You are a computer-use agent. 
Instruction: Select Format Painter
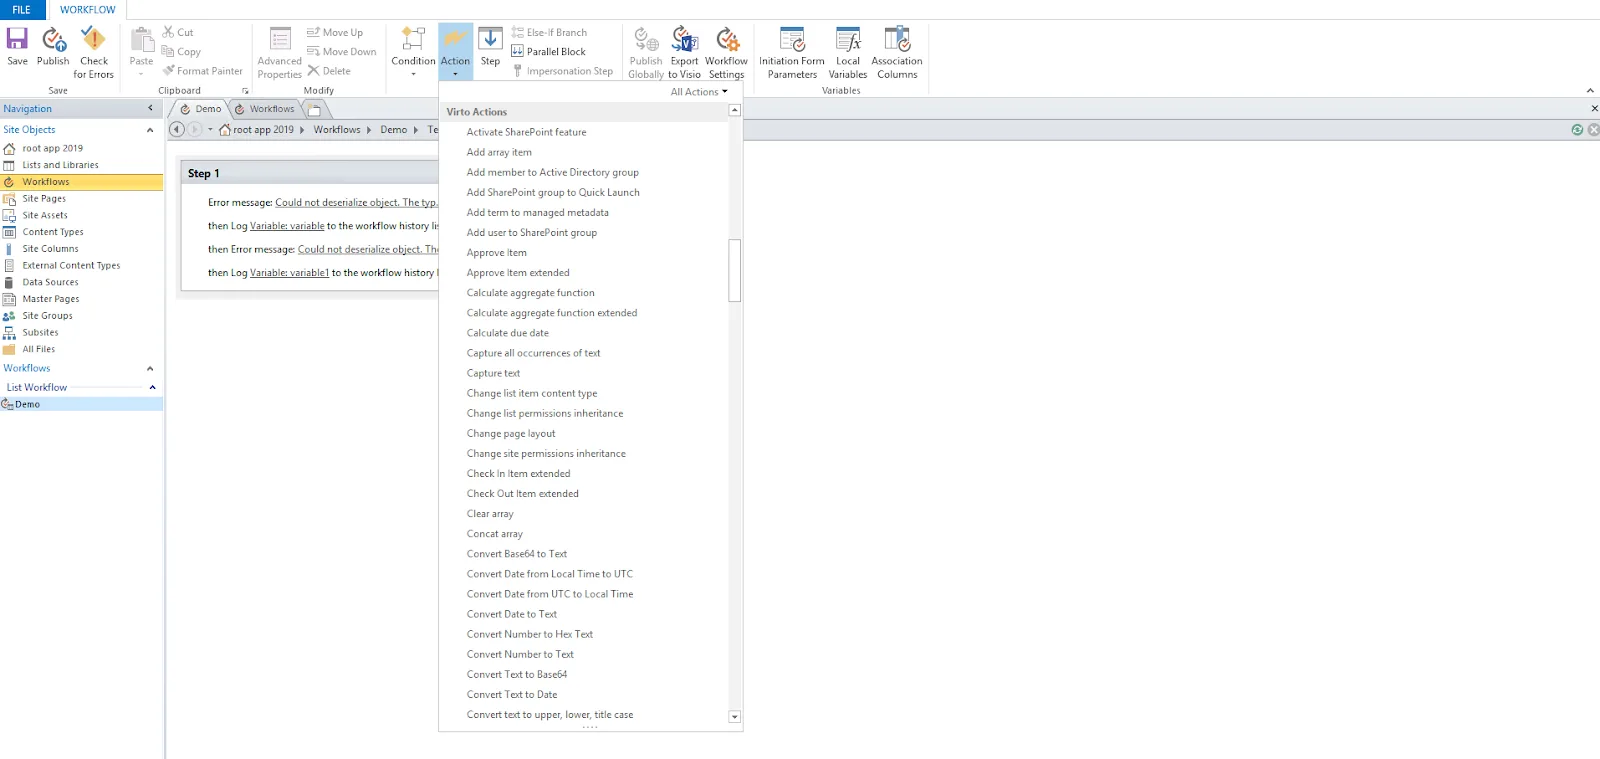coord(203,71)
